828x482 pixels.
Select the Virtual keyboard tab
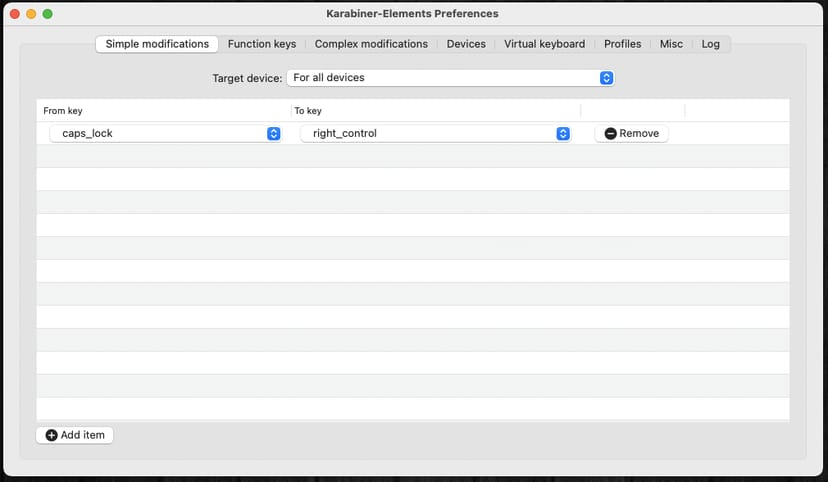(x=544, y=44)
